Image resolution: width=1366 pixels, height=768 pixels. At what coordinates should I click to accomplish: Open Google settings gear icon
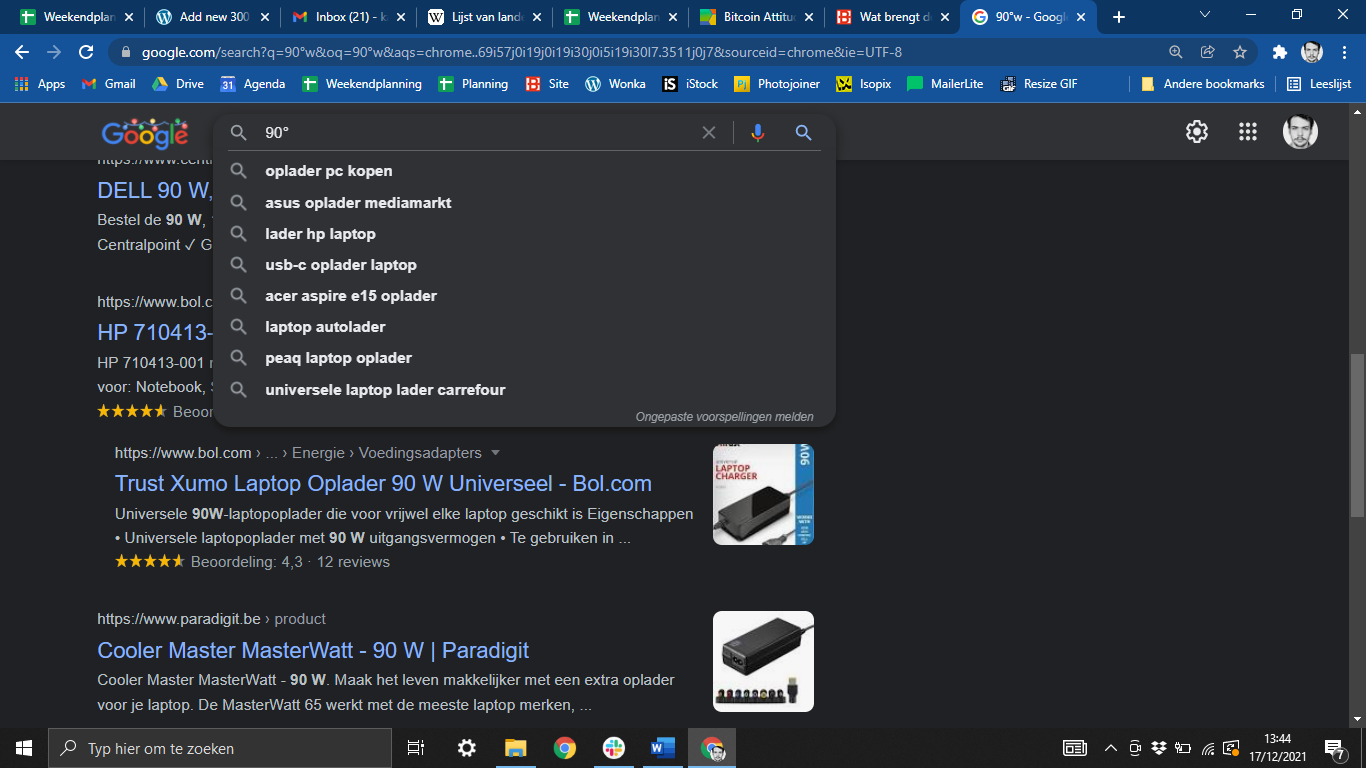click(x=1196, y=132)
